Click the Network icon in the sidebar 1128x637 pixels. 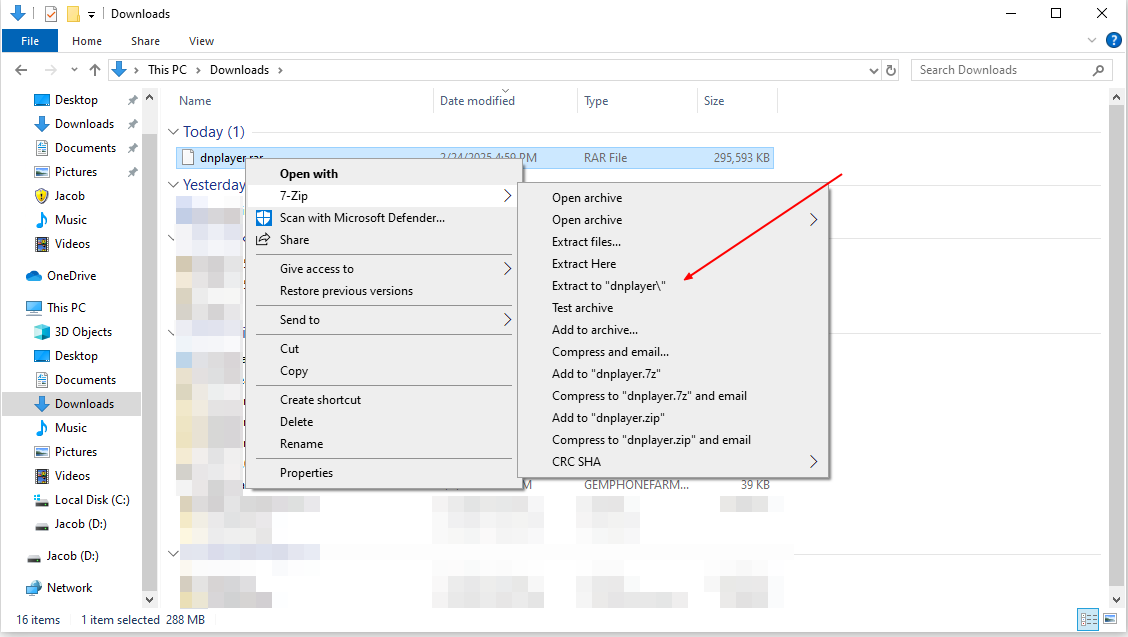(34, 588)
